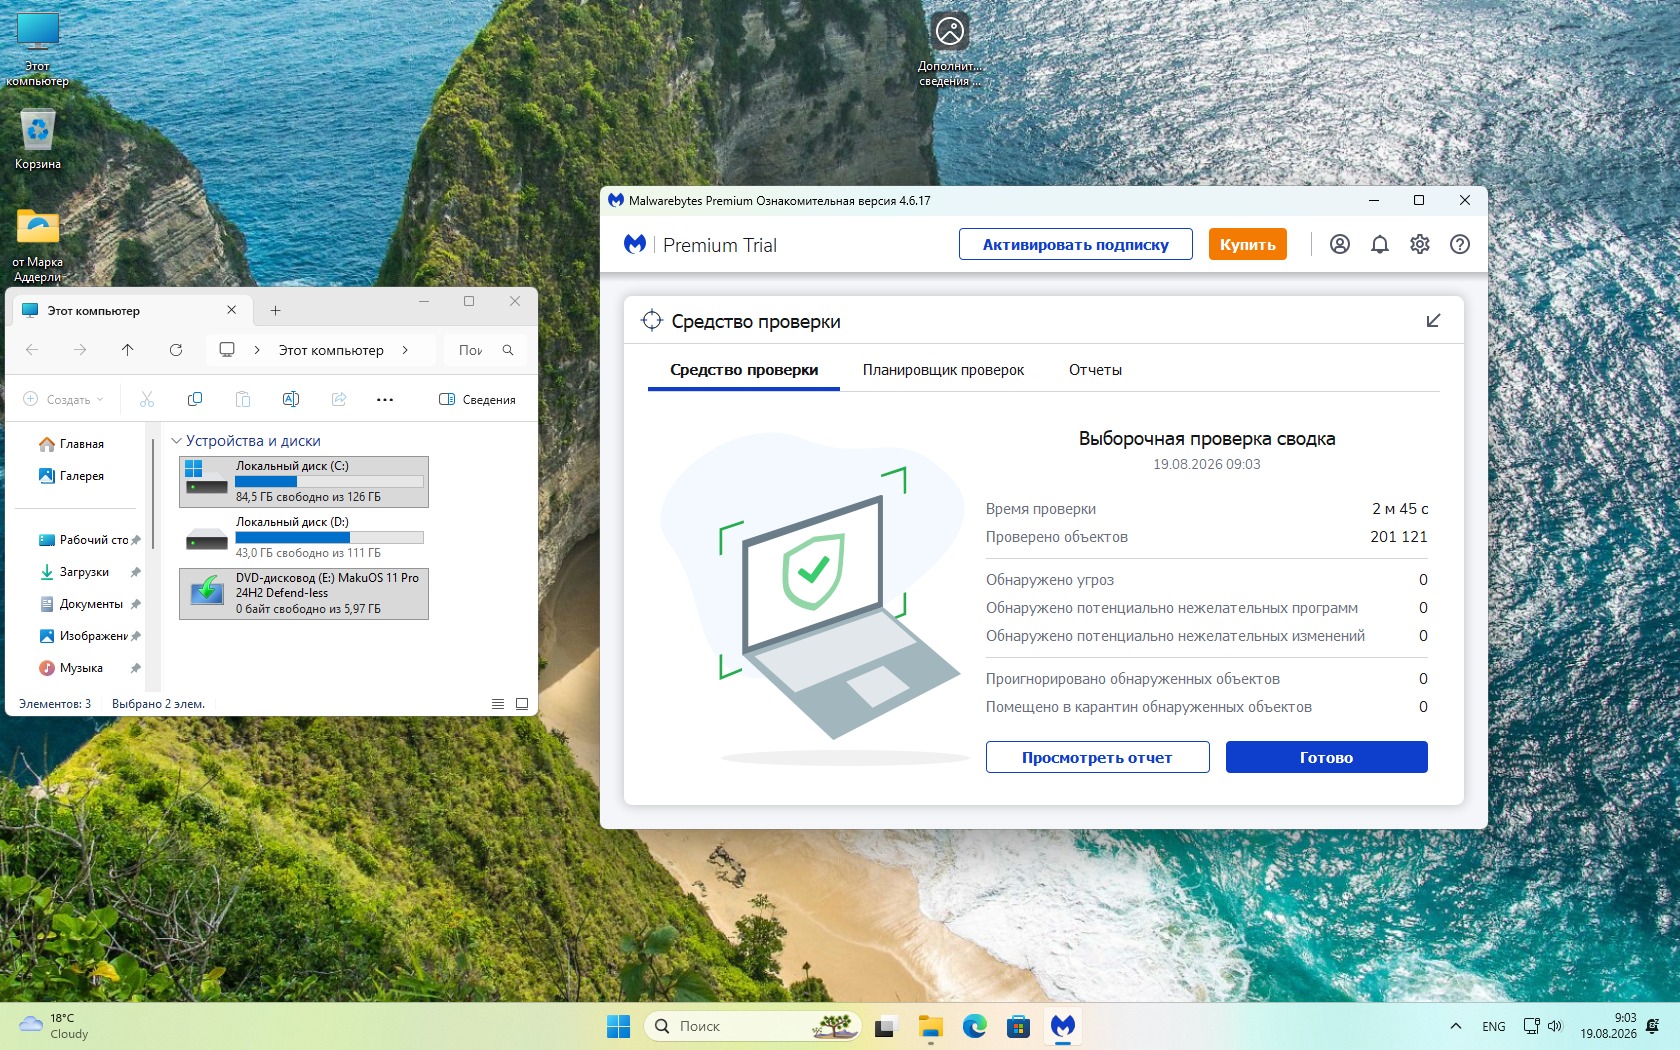
Task: Open the Malwarebytes help question mark
Action: (x=1460, y=244)
